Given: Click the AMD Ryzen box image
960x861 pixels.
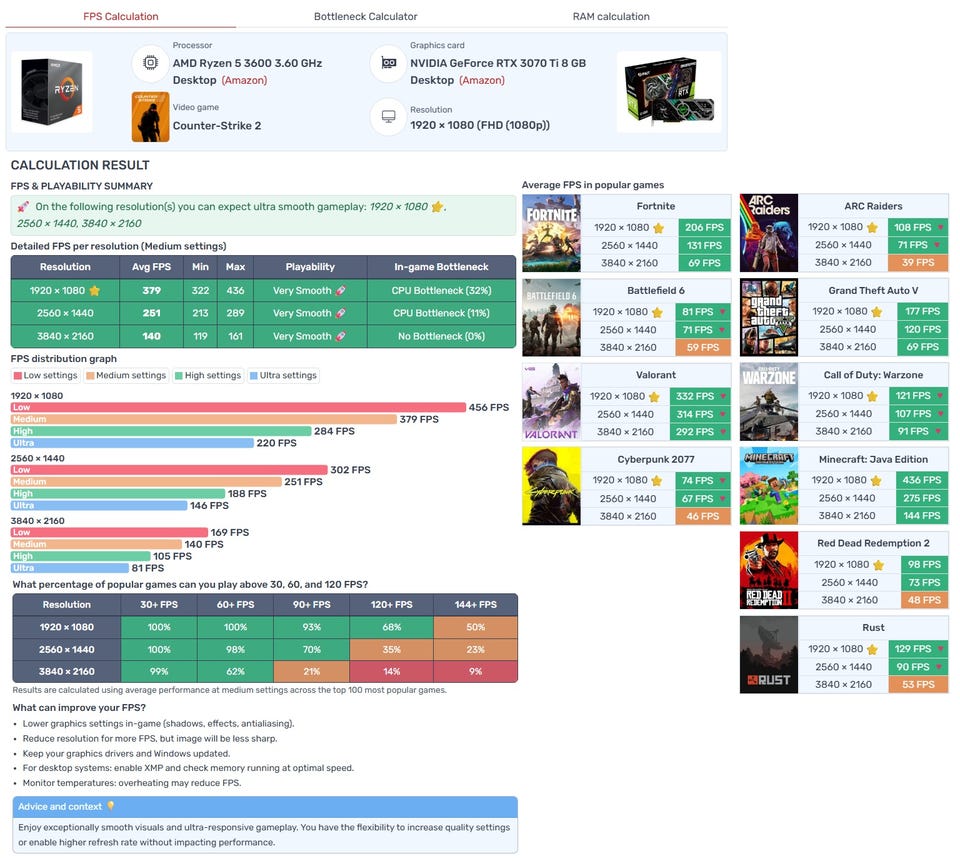Looking at the screenshot, I should (x=52, y=92).
